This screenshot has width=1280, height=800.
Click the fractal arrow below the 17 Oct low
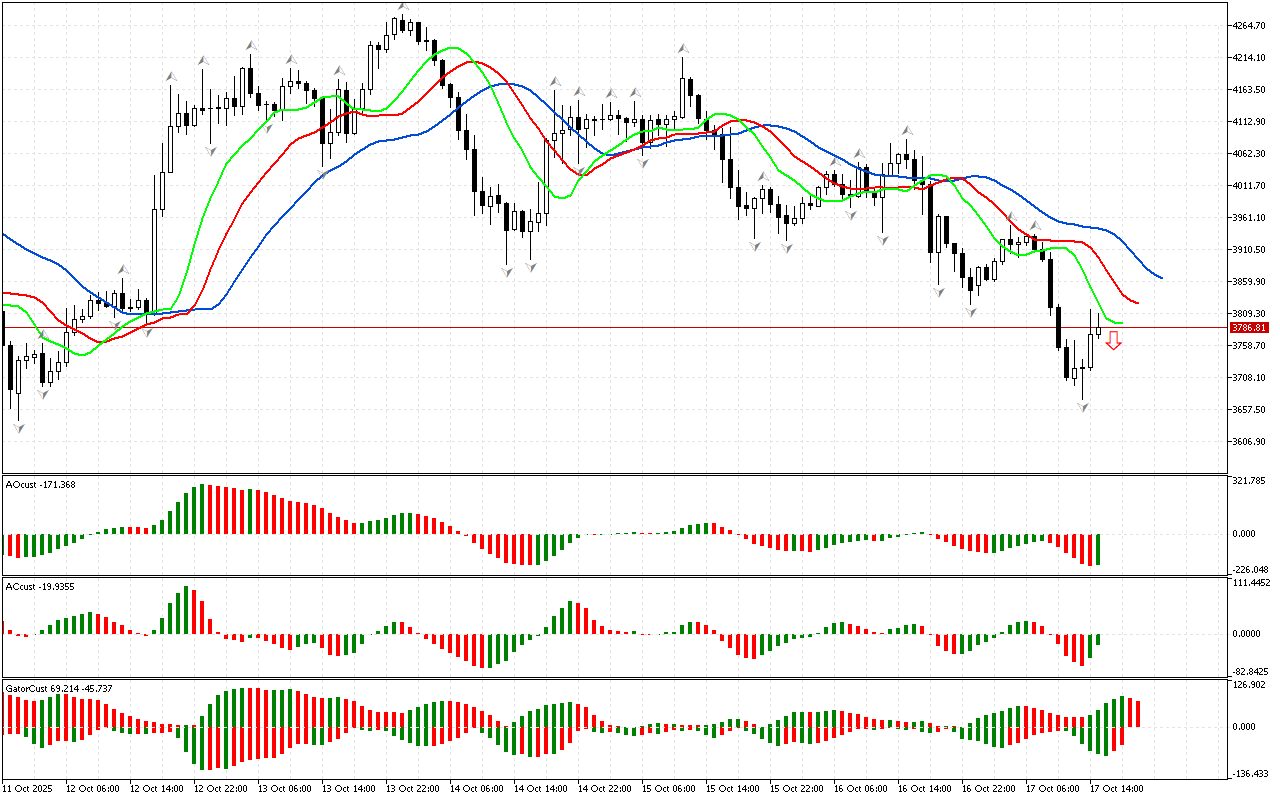coord(1083,407)
